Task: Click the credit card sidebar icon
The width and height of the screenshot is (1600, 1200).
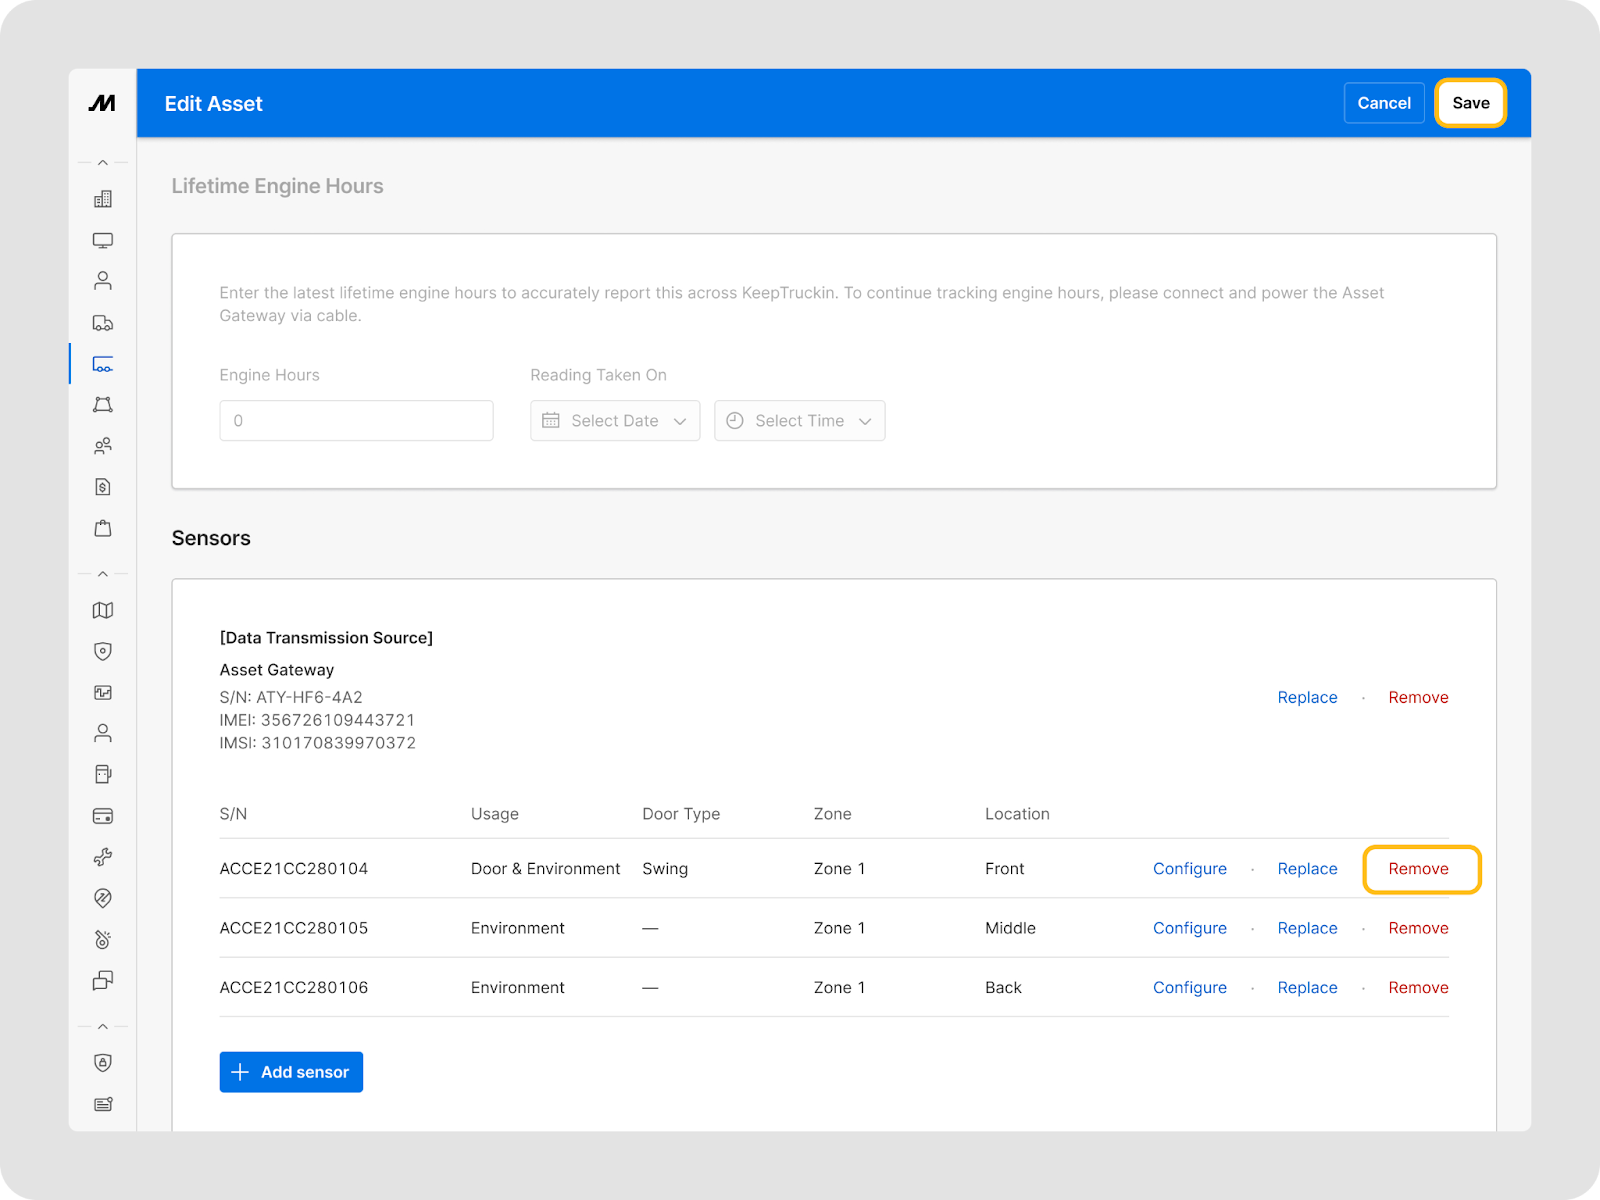Action: 102,816
